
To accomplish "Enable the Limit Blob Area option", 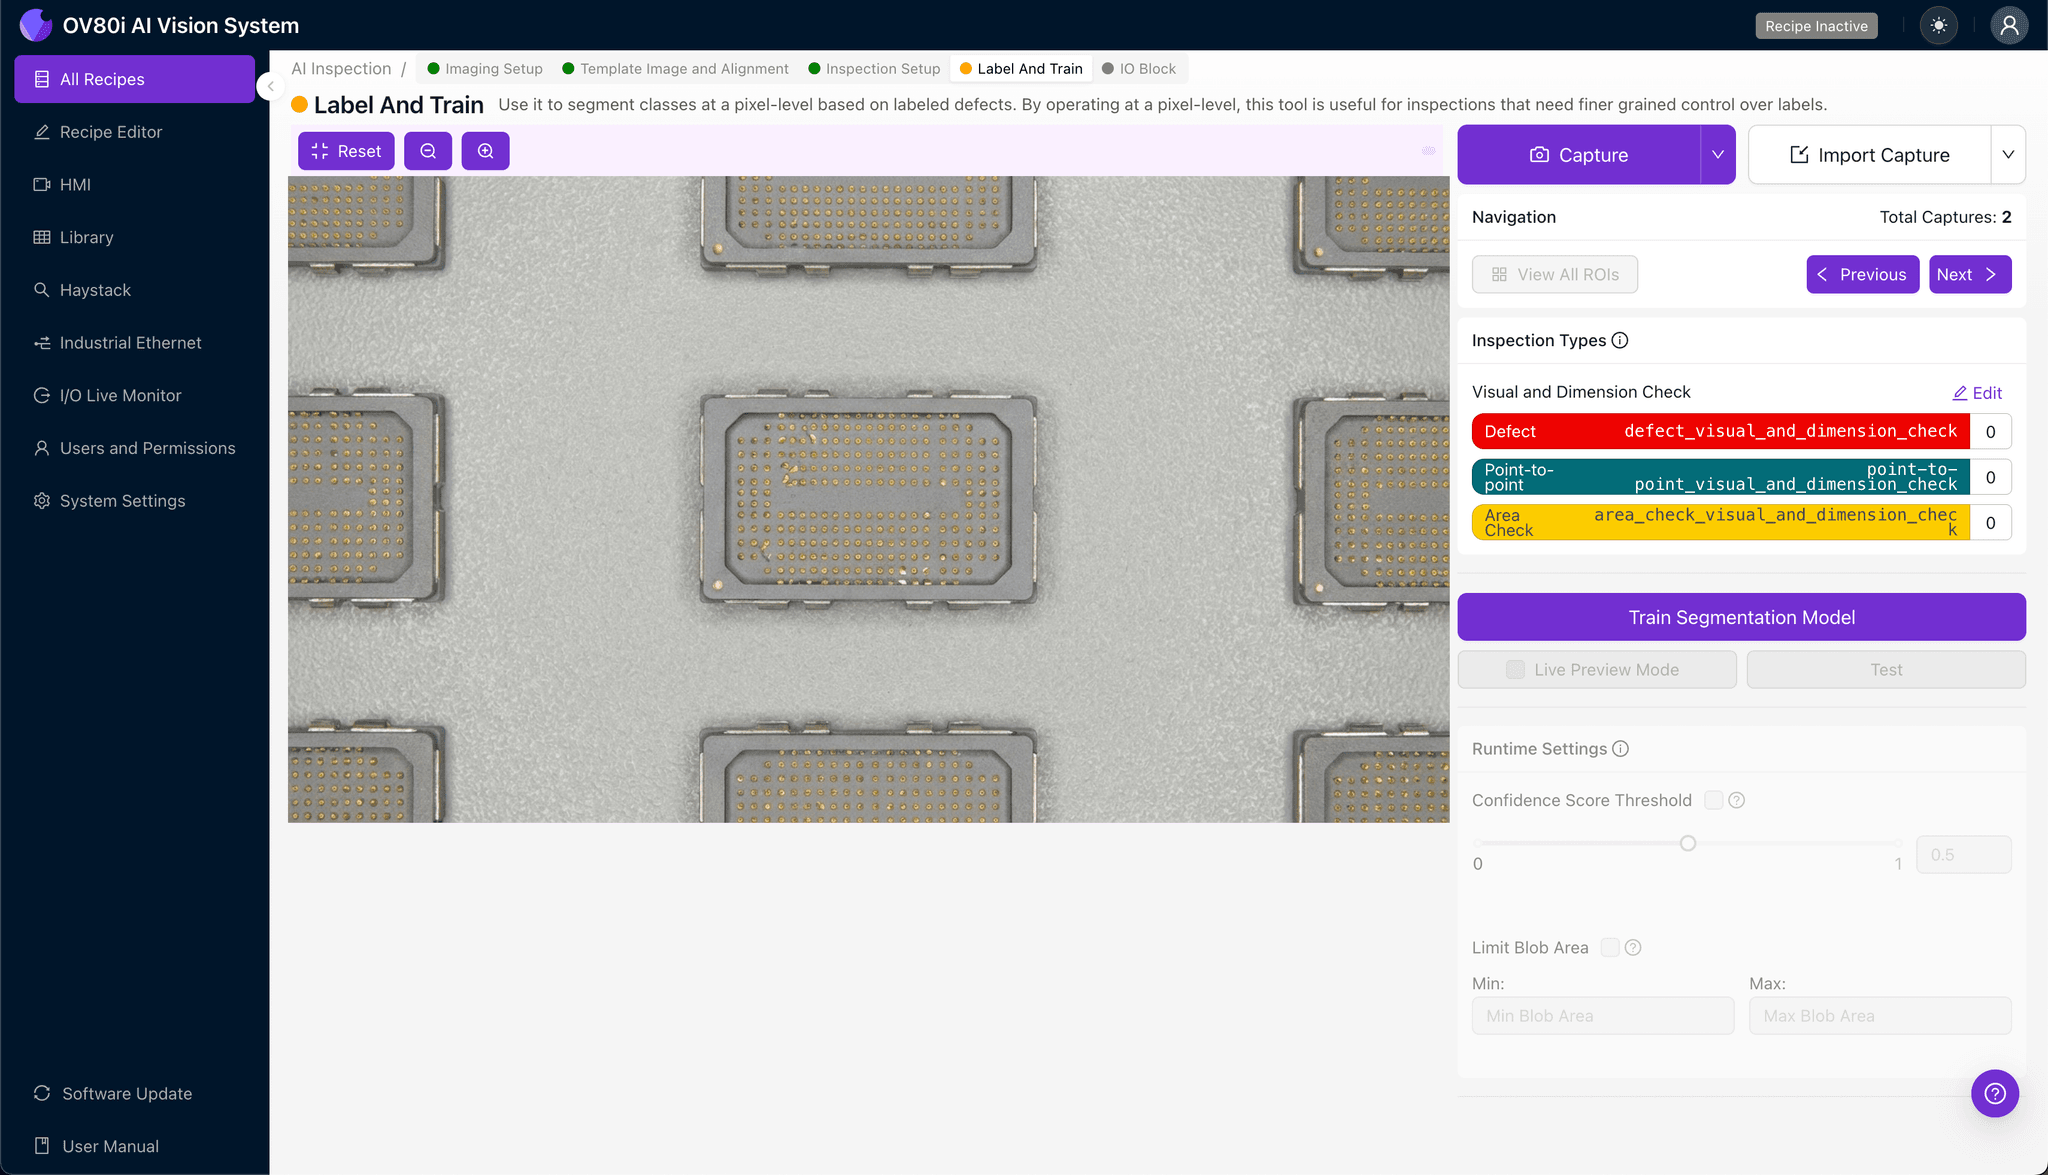I will pyautogui.click(x=1609, y=947).
